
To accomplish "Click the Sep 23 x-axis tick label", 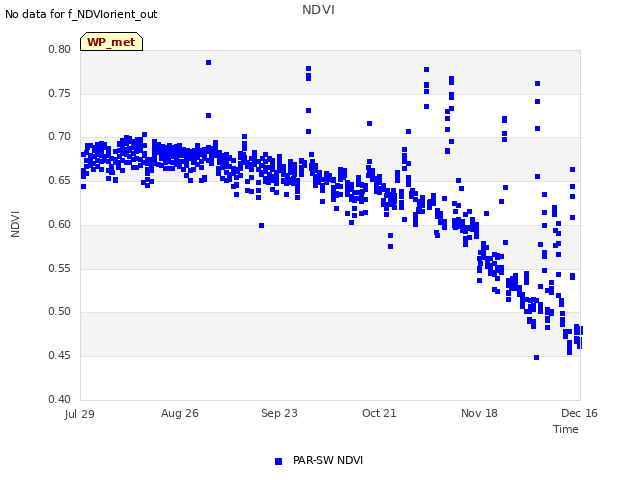I will (x=279, y=413).
